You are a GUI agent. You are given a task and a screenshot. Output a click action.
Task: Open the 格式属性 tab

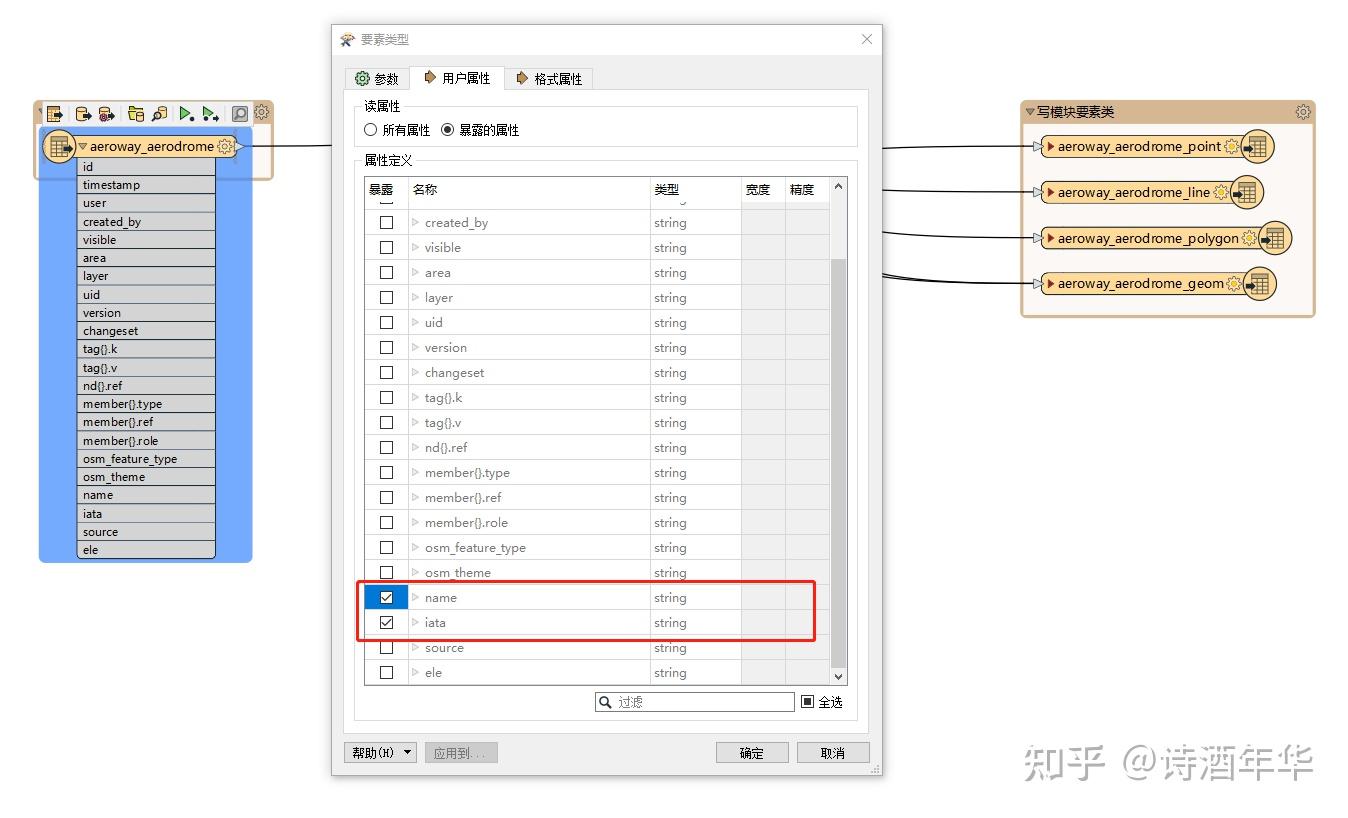coord(549,77)
